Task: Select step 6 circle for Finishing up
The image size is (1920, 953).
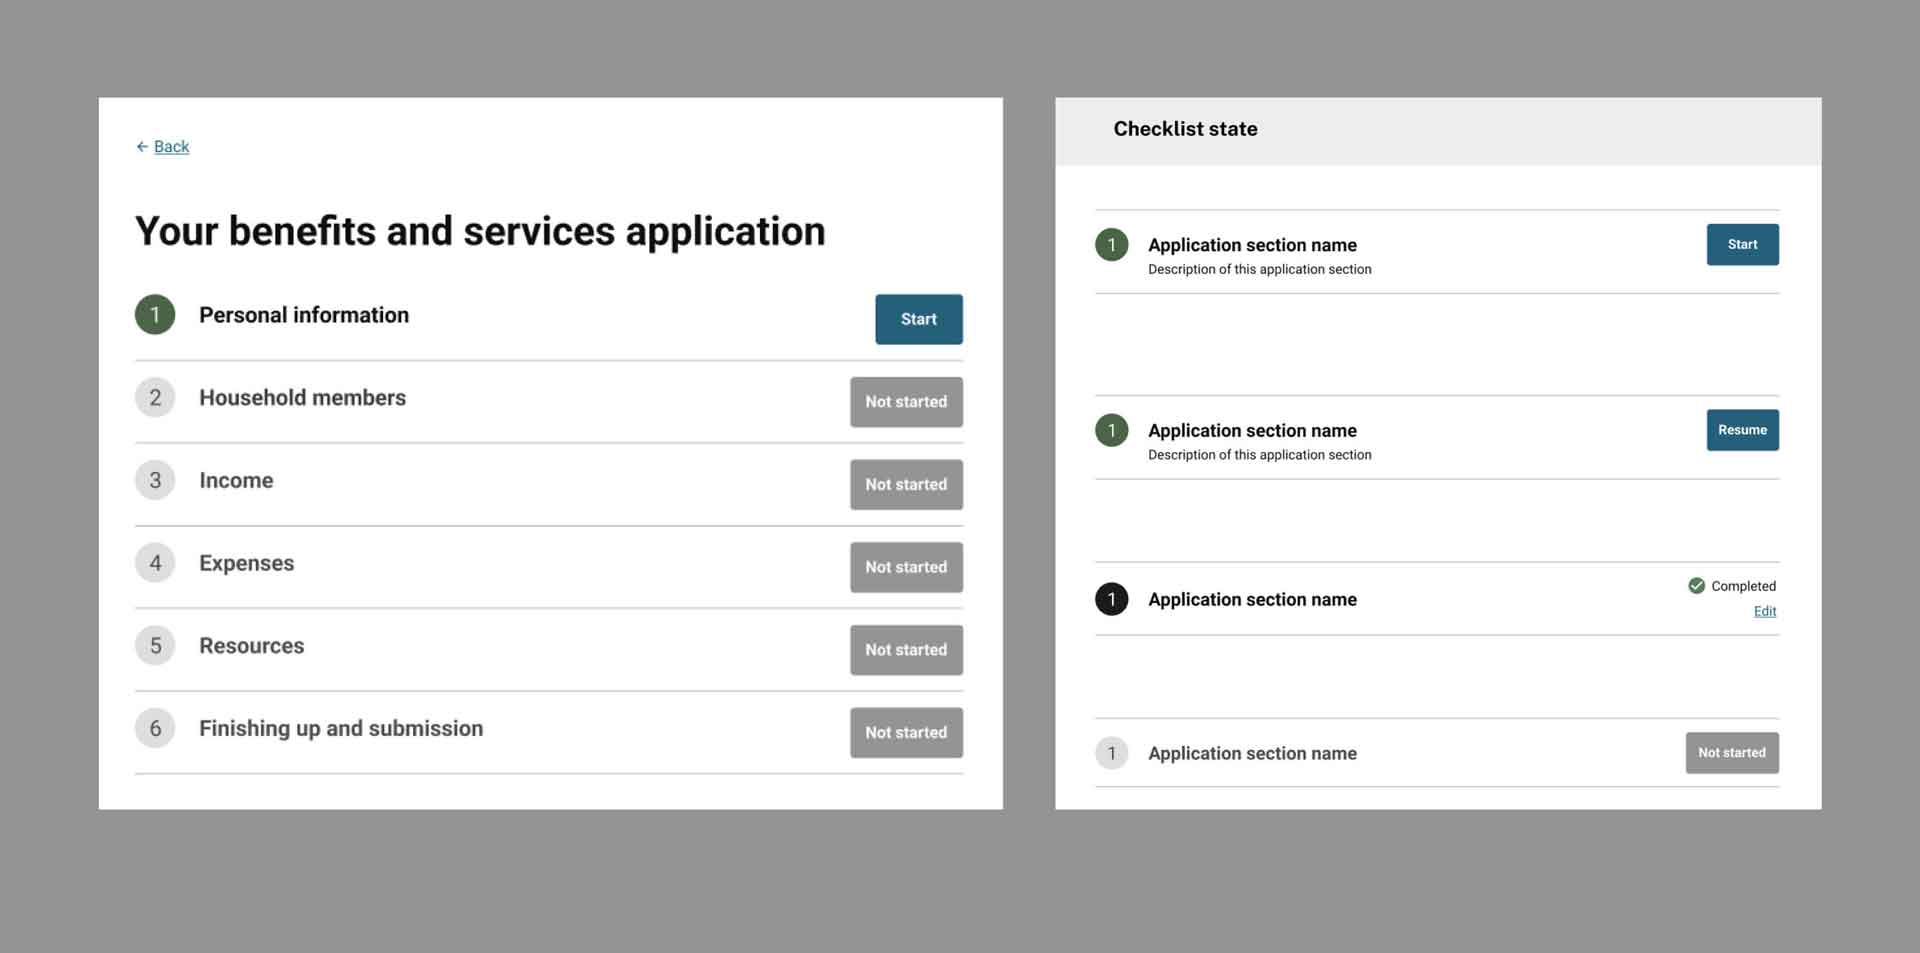Action: pos(155,729)
